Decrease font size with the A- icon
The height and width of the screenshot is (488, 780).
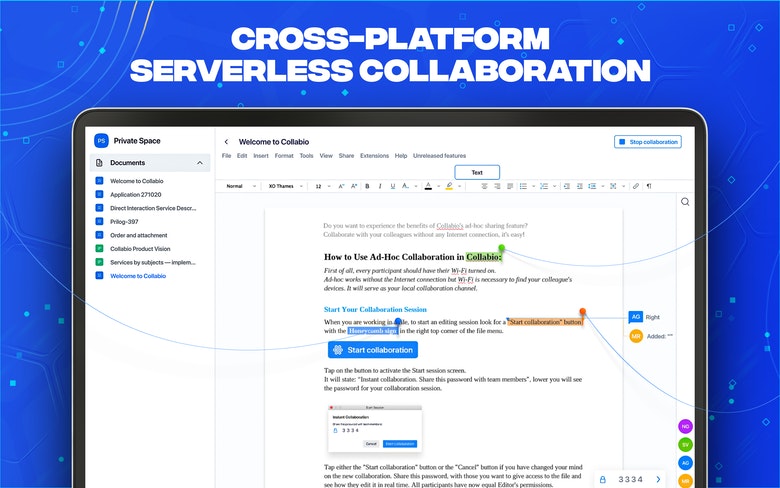[x=341, y=186]
